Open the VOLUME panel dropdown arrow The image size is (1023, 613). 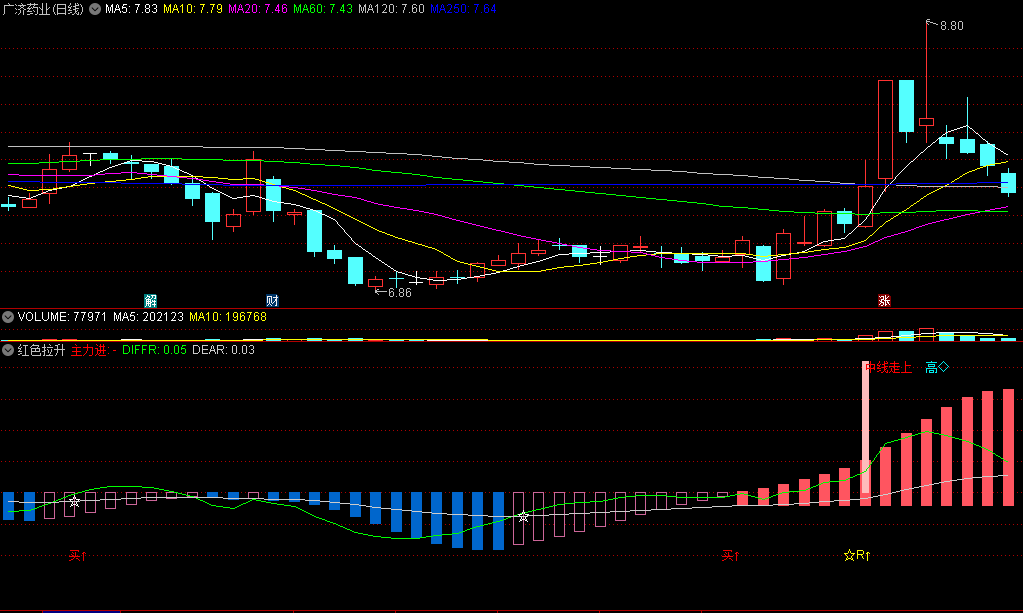tap(8, 317)
